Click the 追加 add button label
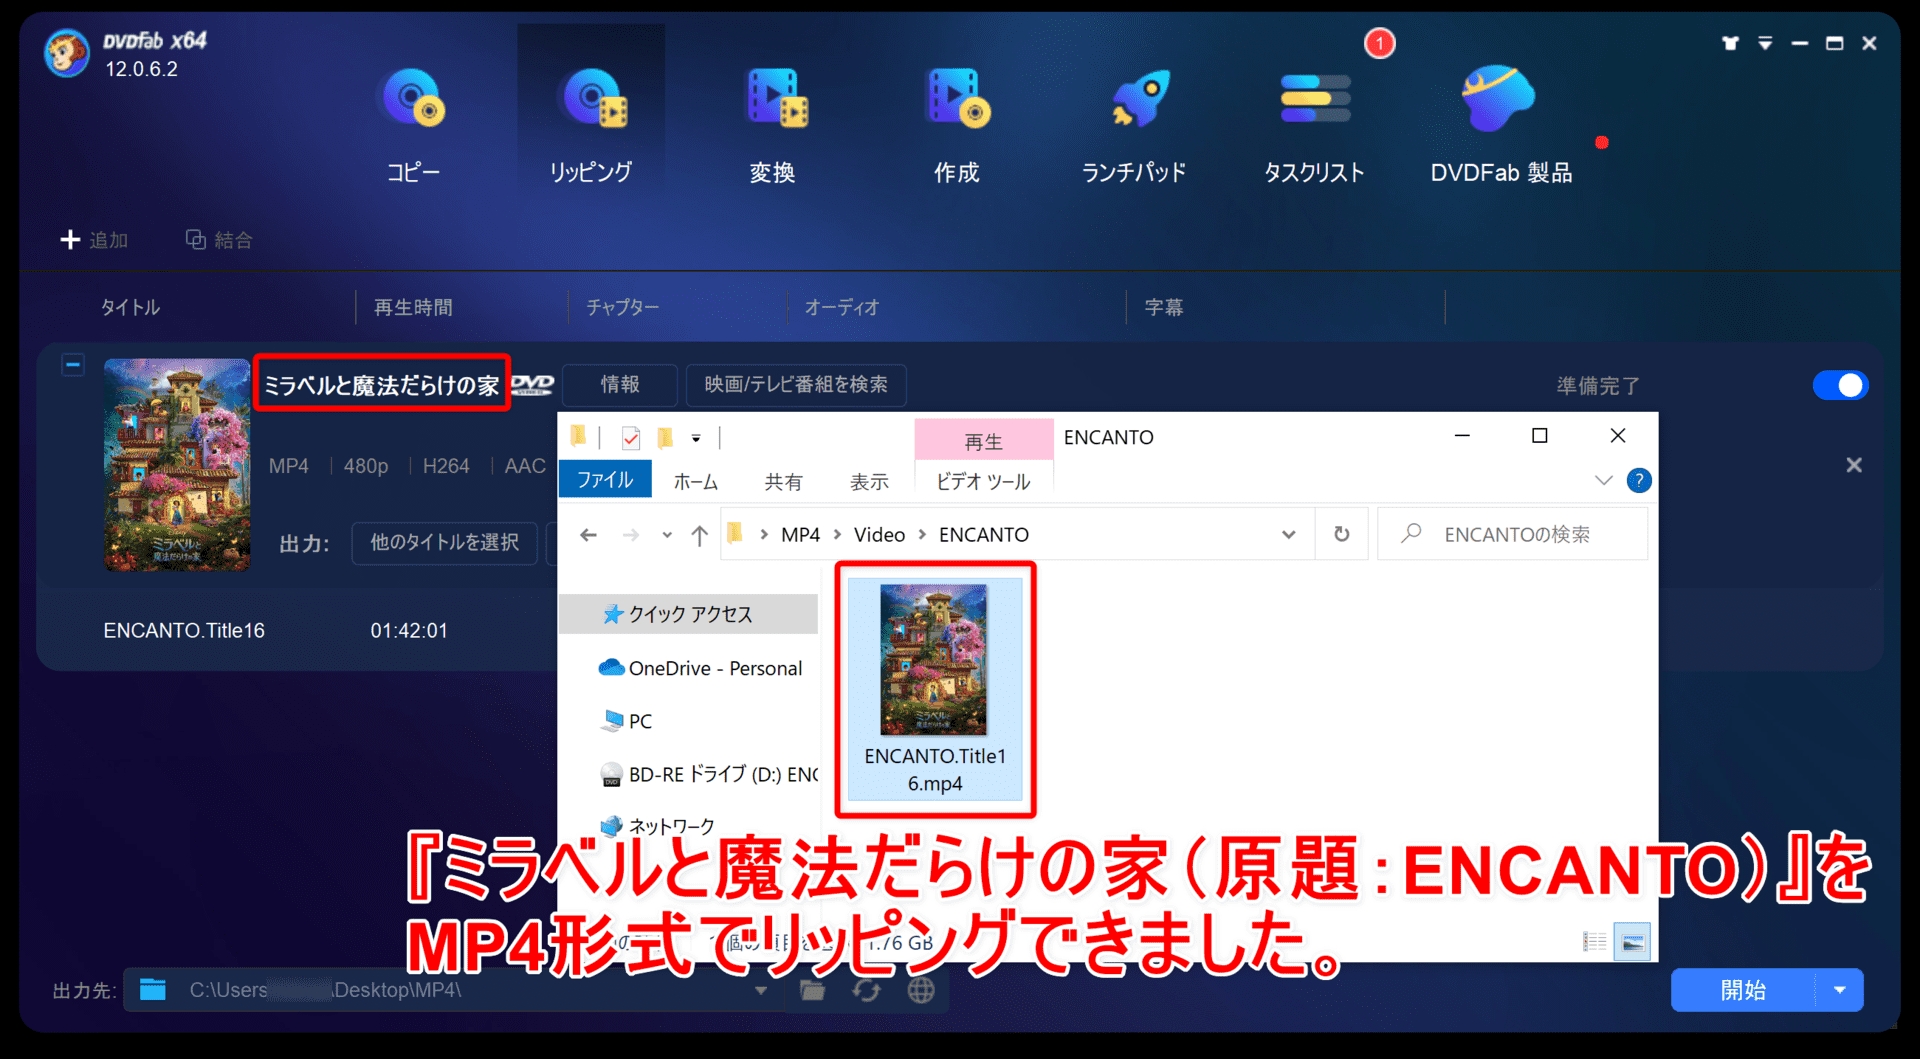1920x1059 pixels. (x=109, y=241)
